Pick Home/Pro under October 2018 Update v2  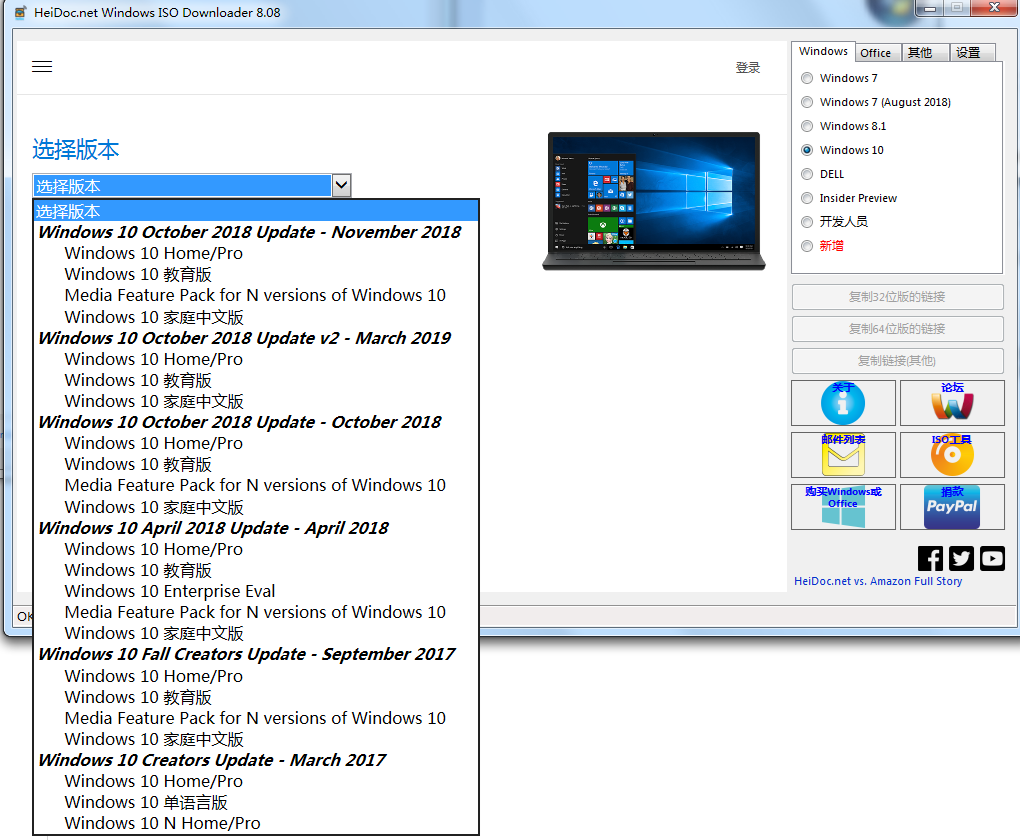256,359
